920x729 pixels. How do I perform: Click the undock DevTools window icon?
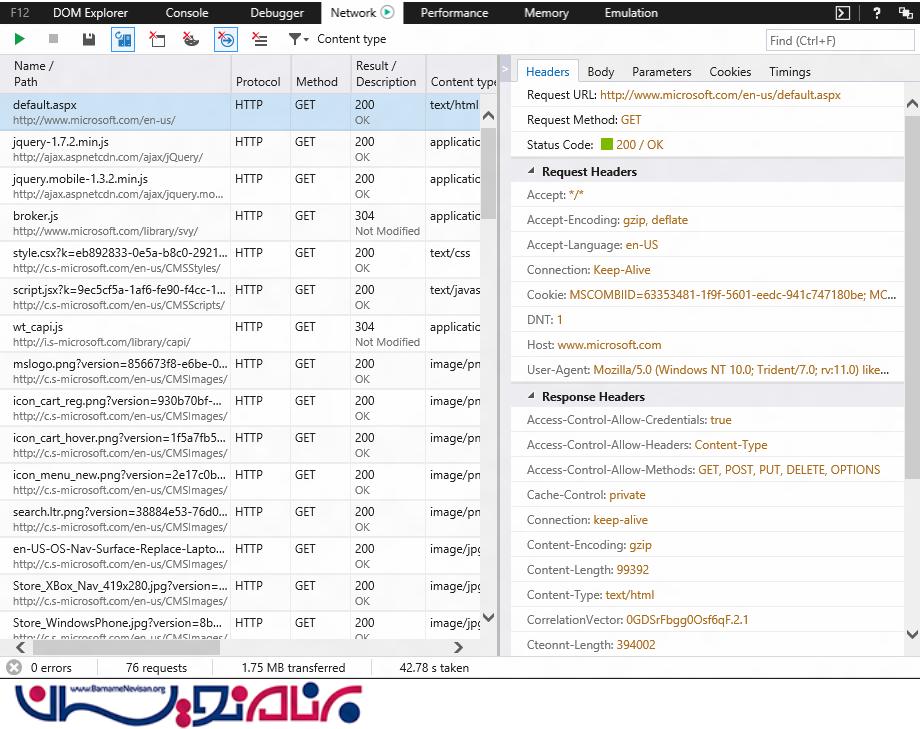pyautogui.click(x=906, y=13)
